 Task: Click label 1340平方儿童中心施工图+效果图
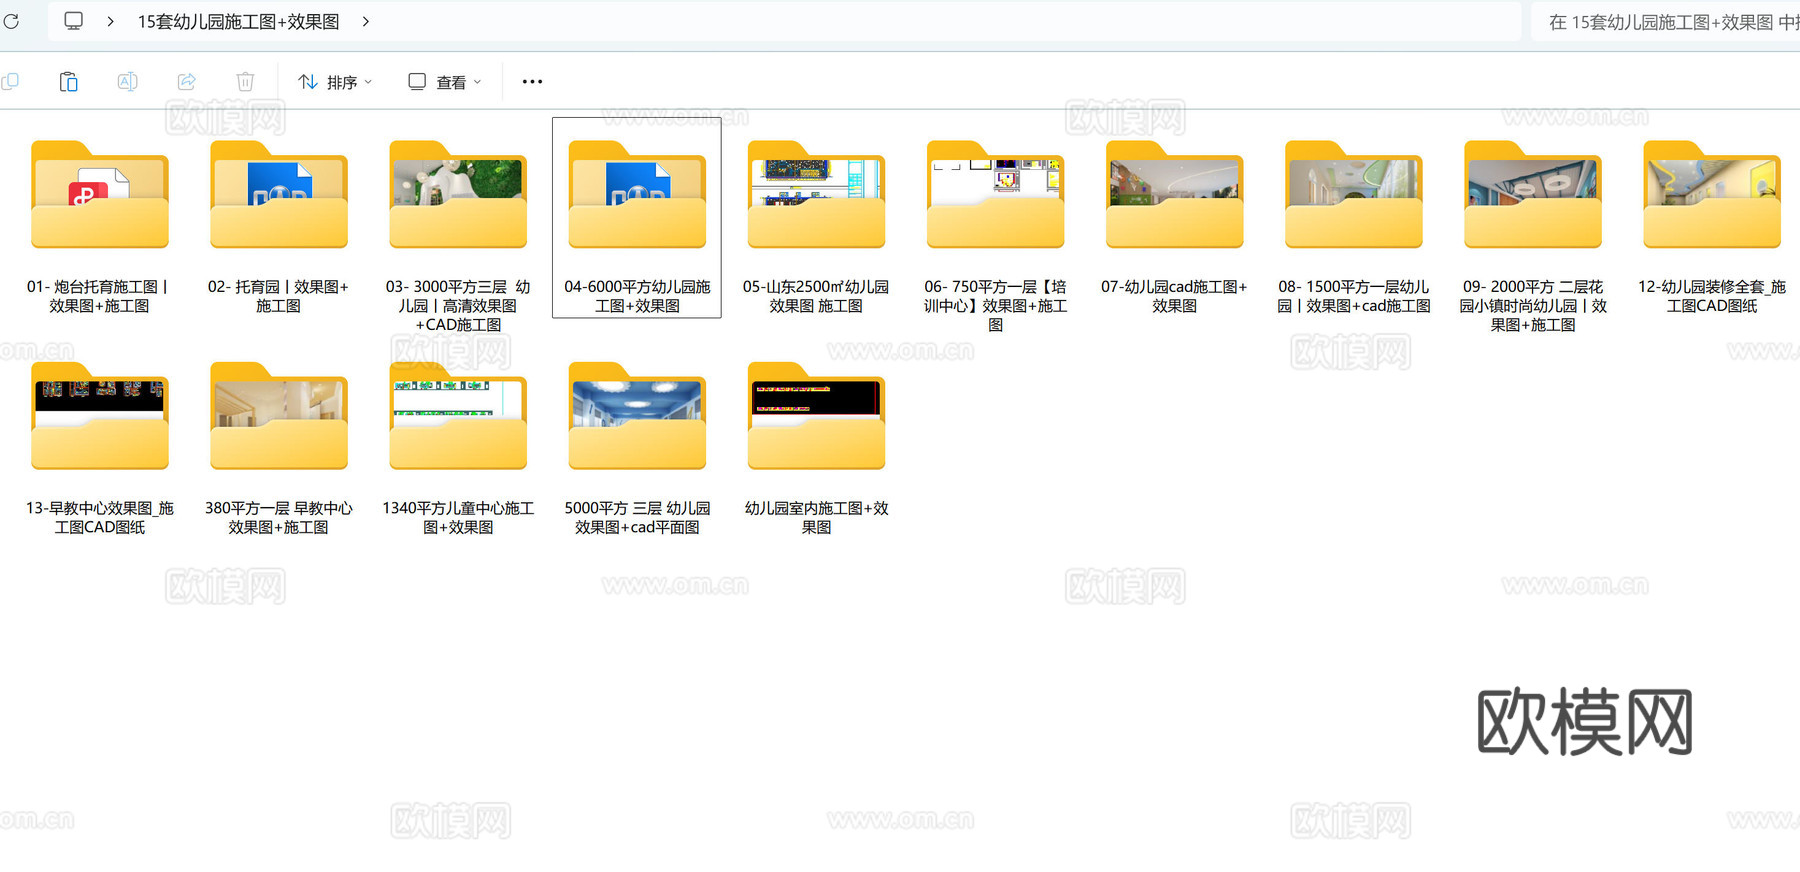tap(458, 517)
